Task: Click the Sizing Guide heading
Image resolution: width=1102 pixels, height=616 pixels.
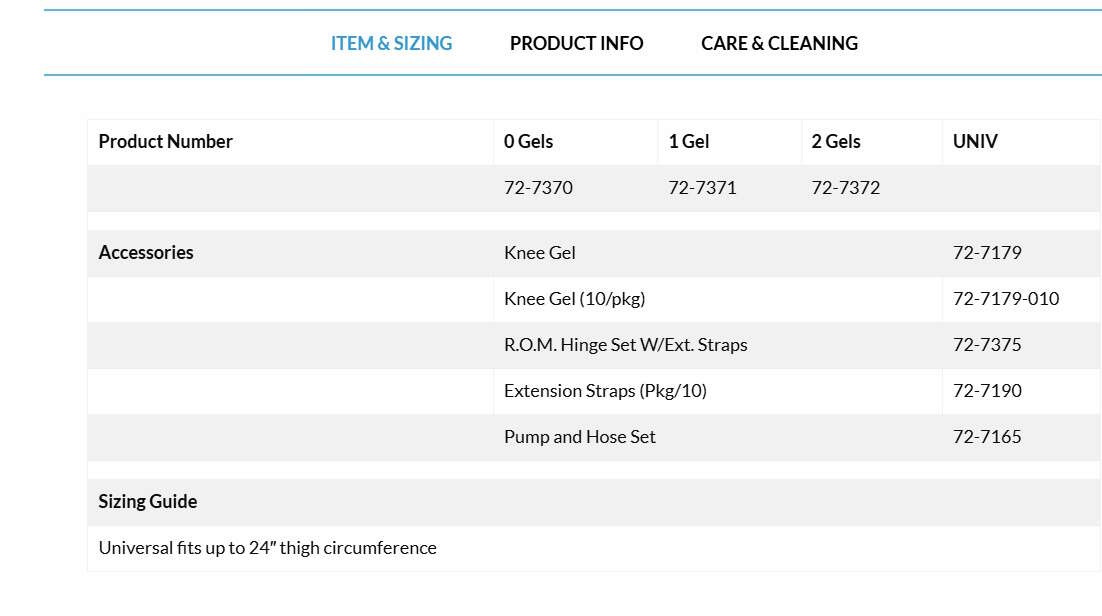Action: pyautogui.click(x=148, y=502)
